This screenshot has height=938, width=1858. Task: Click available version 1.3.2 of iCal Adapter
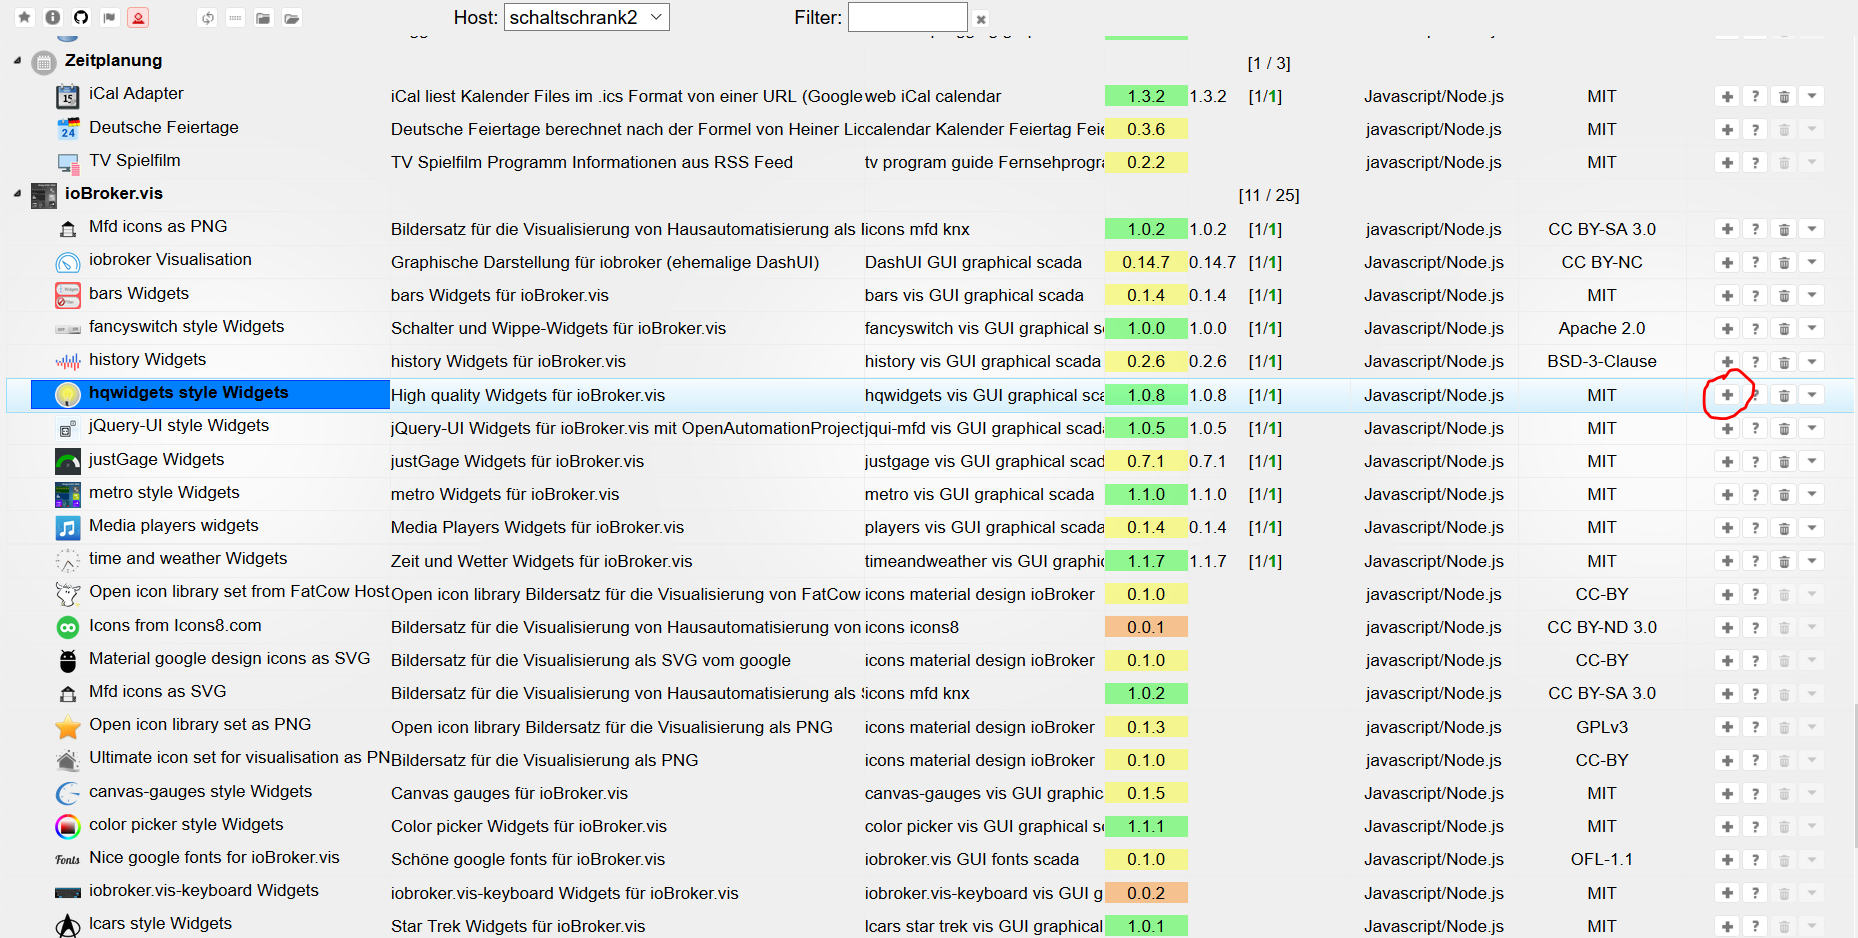click(1146, 97)
